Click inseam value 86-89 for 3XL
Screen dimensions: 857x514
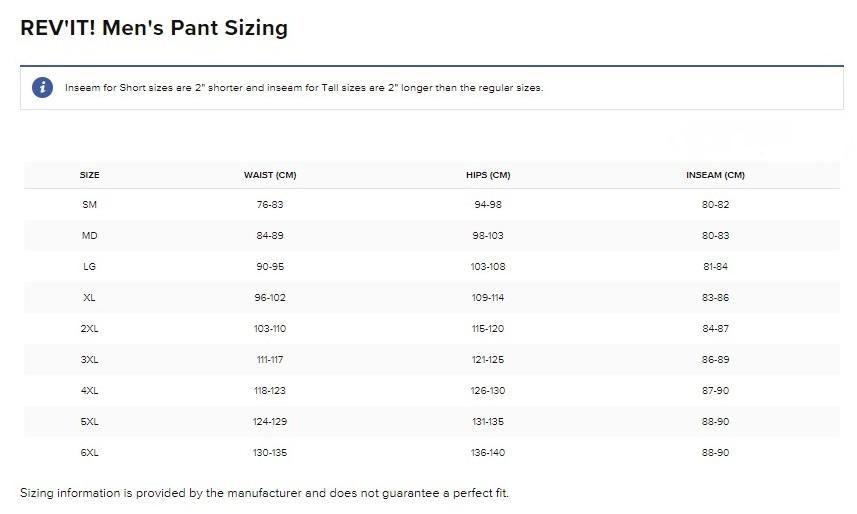[x=715, y=360]
